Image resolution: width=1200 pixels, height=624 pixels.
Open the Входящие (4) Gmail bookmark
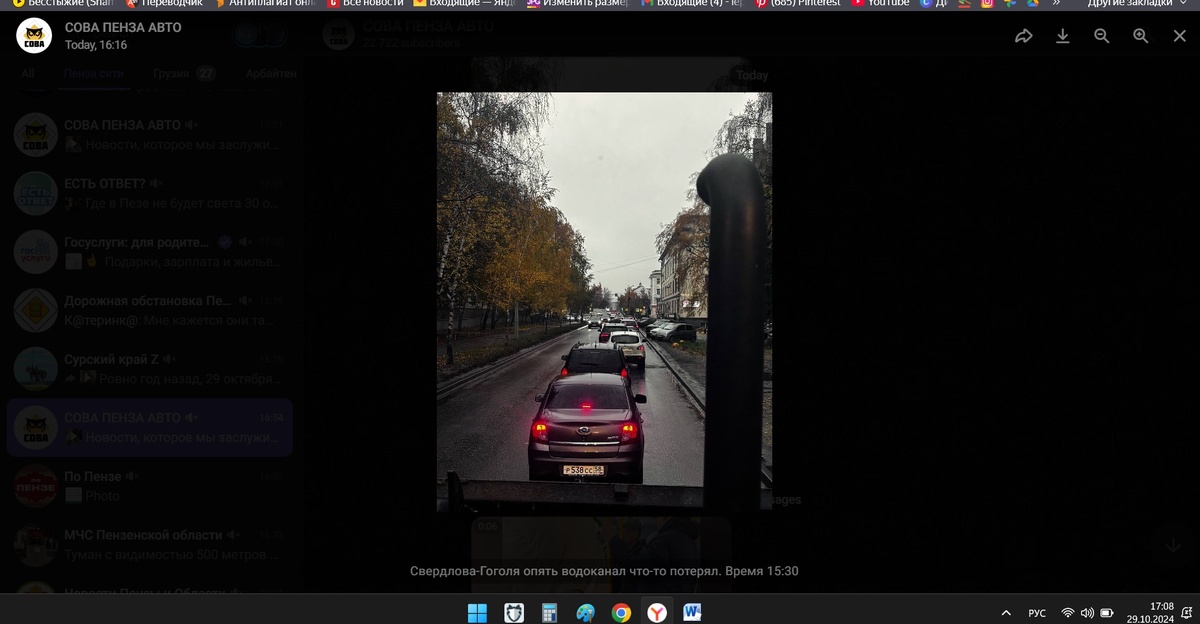[x=692, y=3]
